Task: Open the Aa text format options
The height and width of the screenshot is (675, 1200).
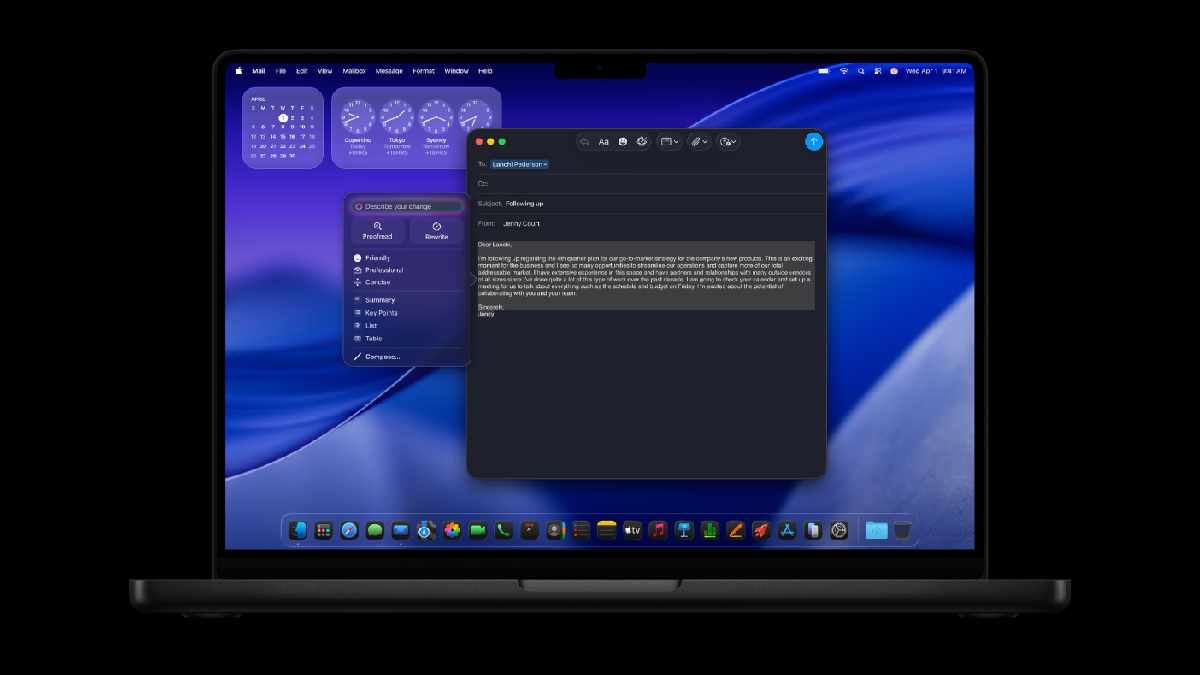Action: [604, 142]
